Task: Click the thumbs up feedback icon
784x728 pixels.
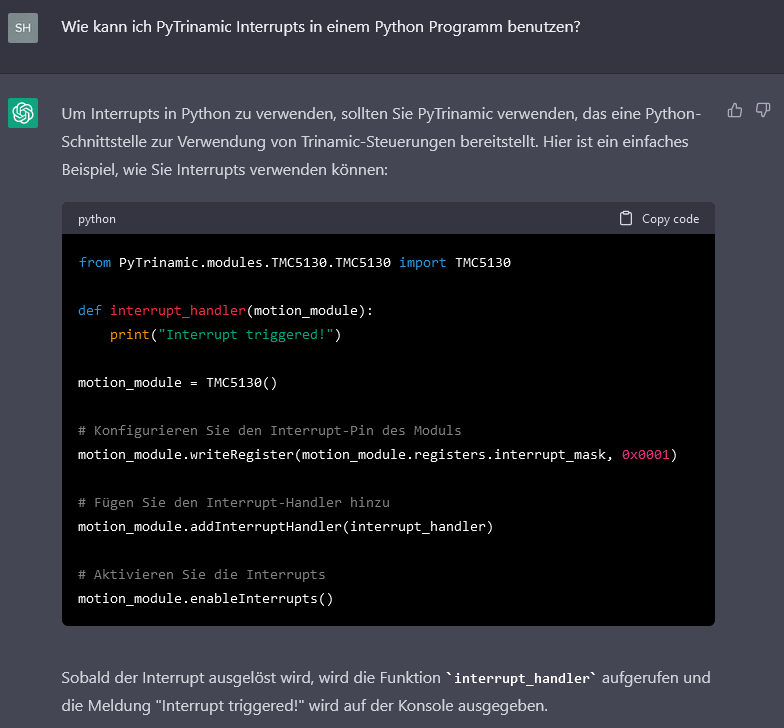Action: 735,110
